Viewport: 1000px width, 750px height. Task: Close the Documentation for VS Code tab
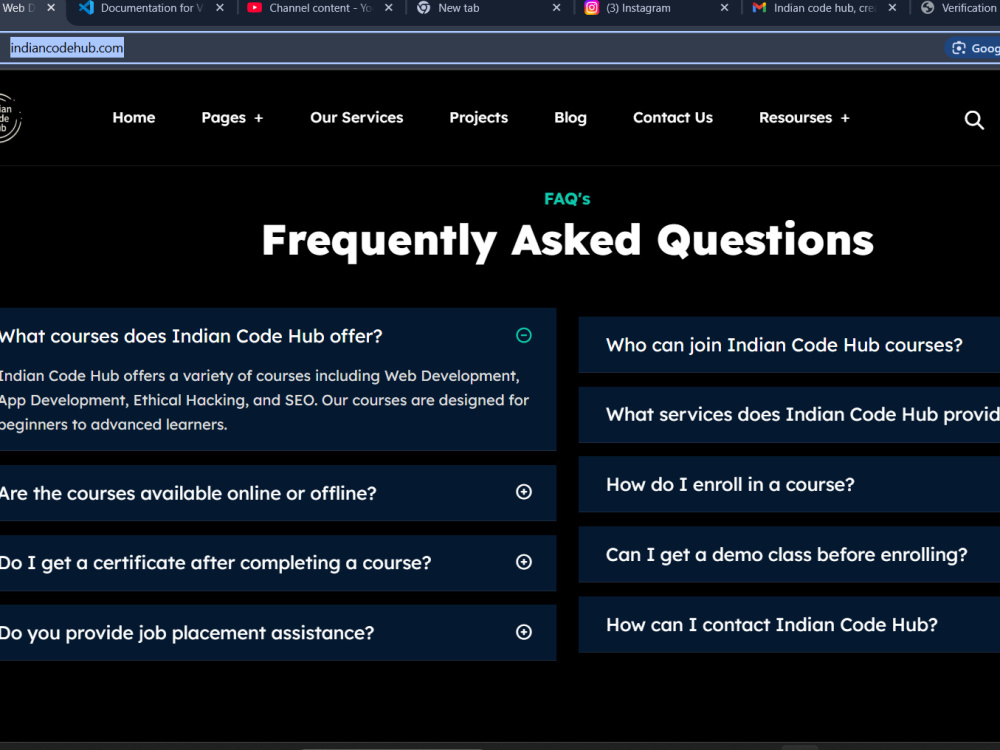(219, 8)
